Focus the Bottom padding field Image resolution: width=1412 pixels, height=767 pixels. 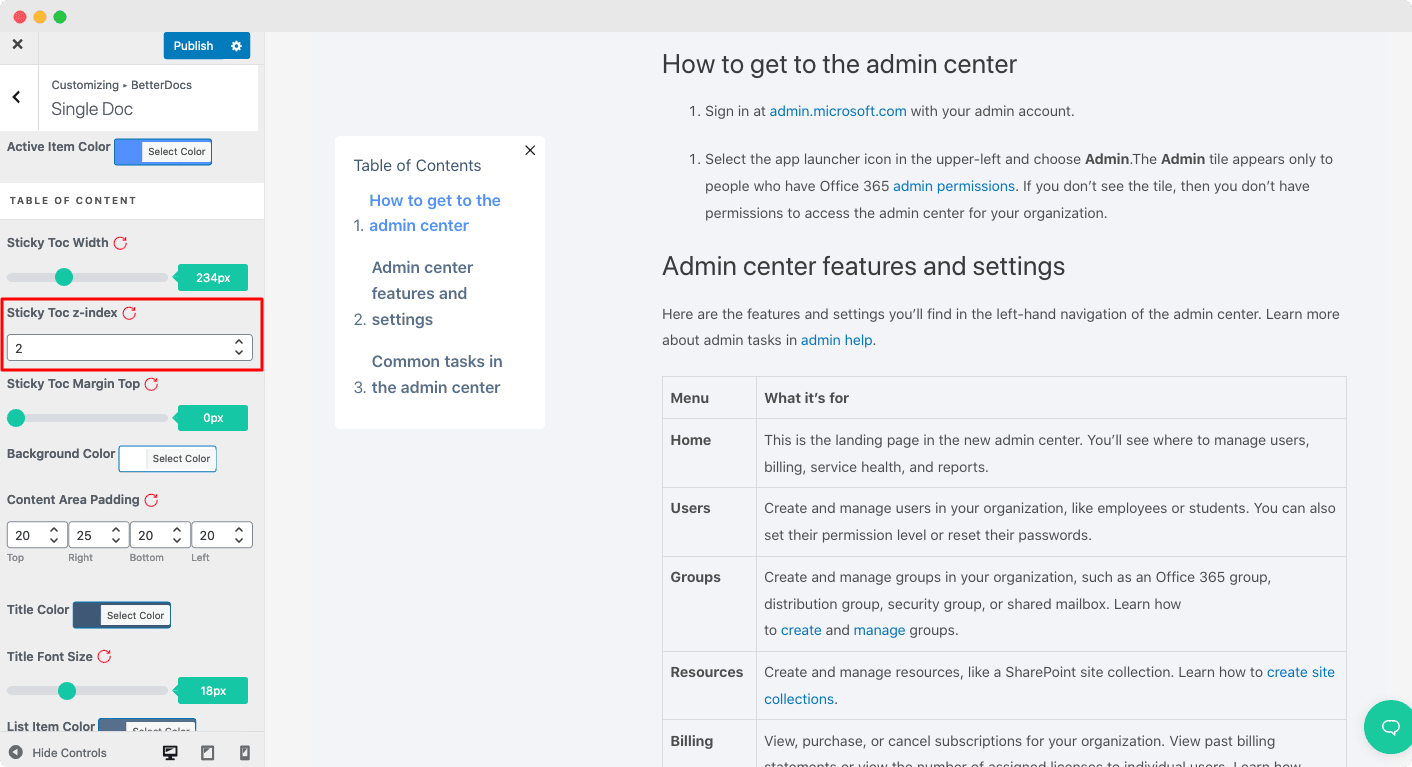point(160,535)
